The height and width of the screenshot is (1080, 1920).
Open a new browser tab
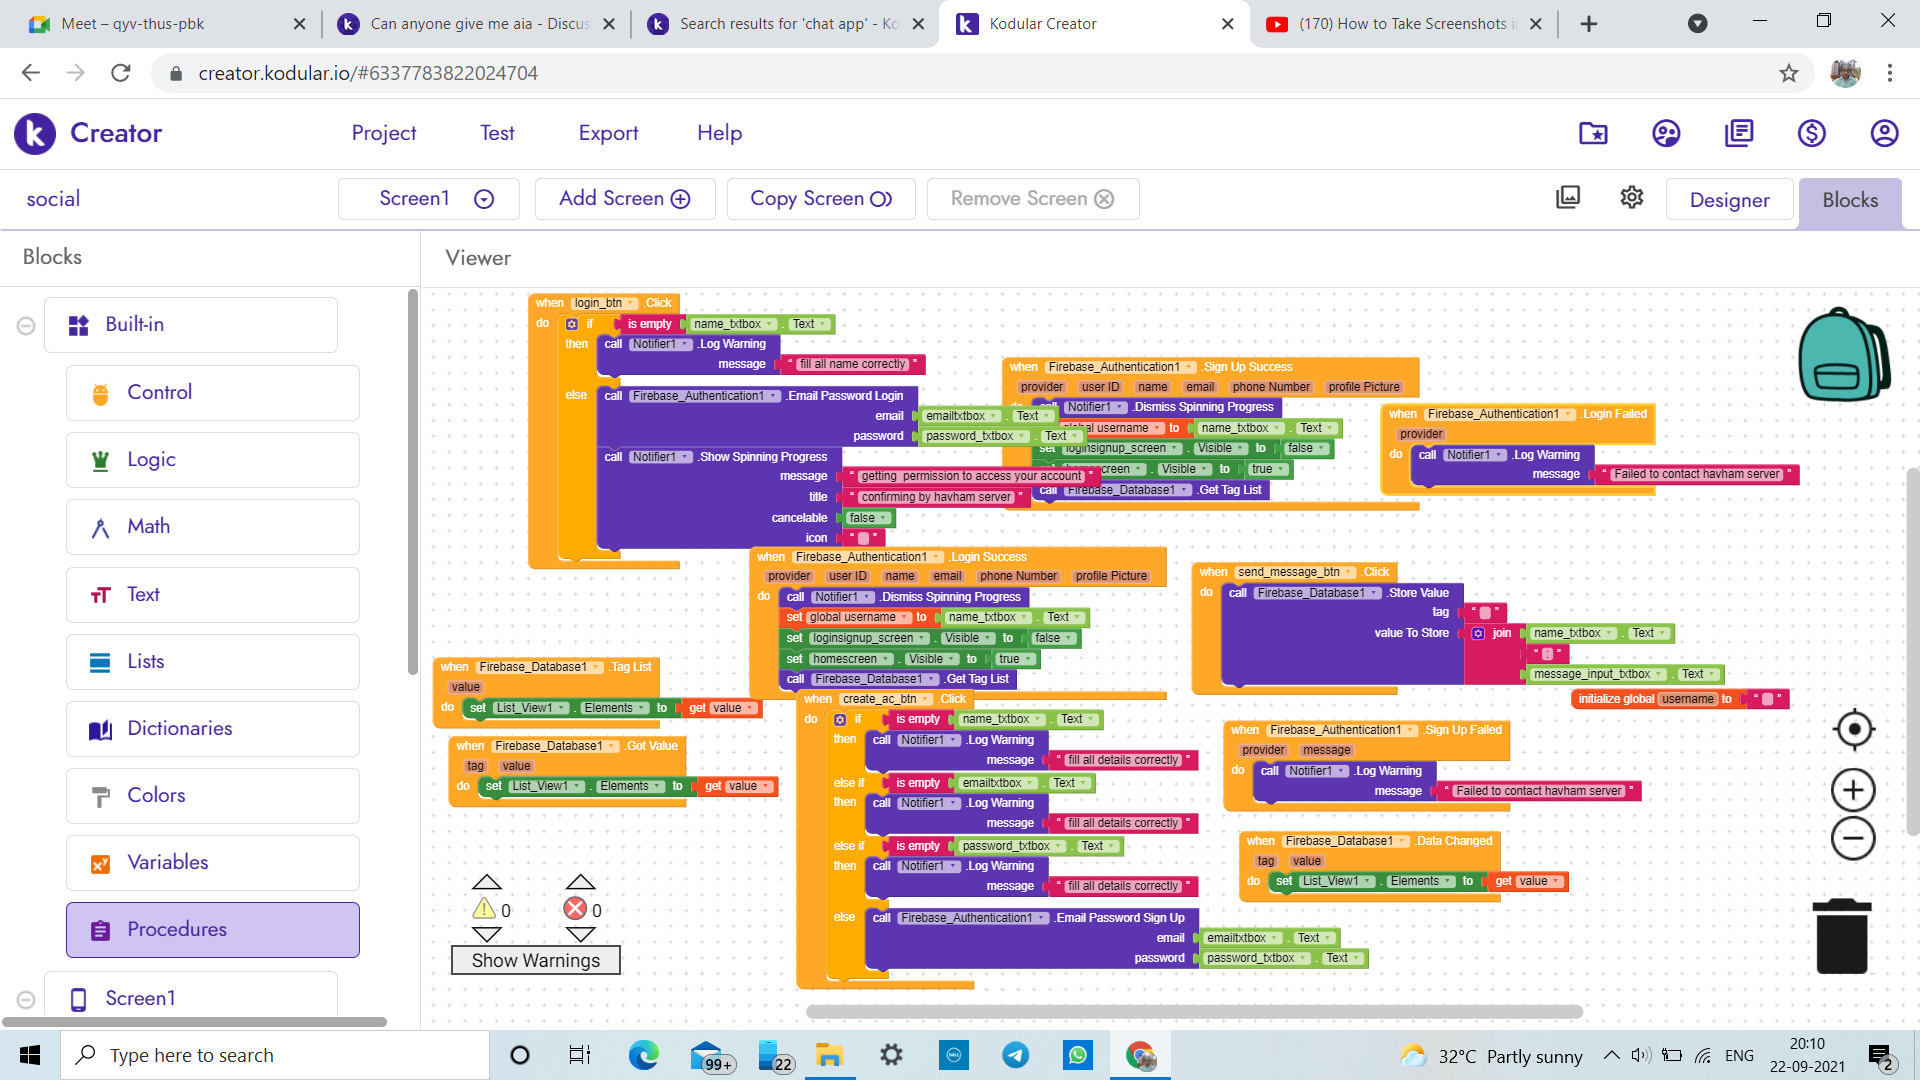coord(1589,23)
